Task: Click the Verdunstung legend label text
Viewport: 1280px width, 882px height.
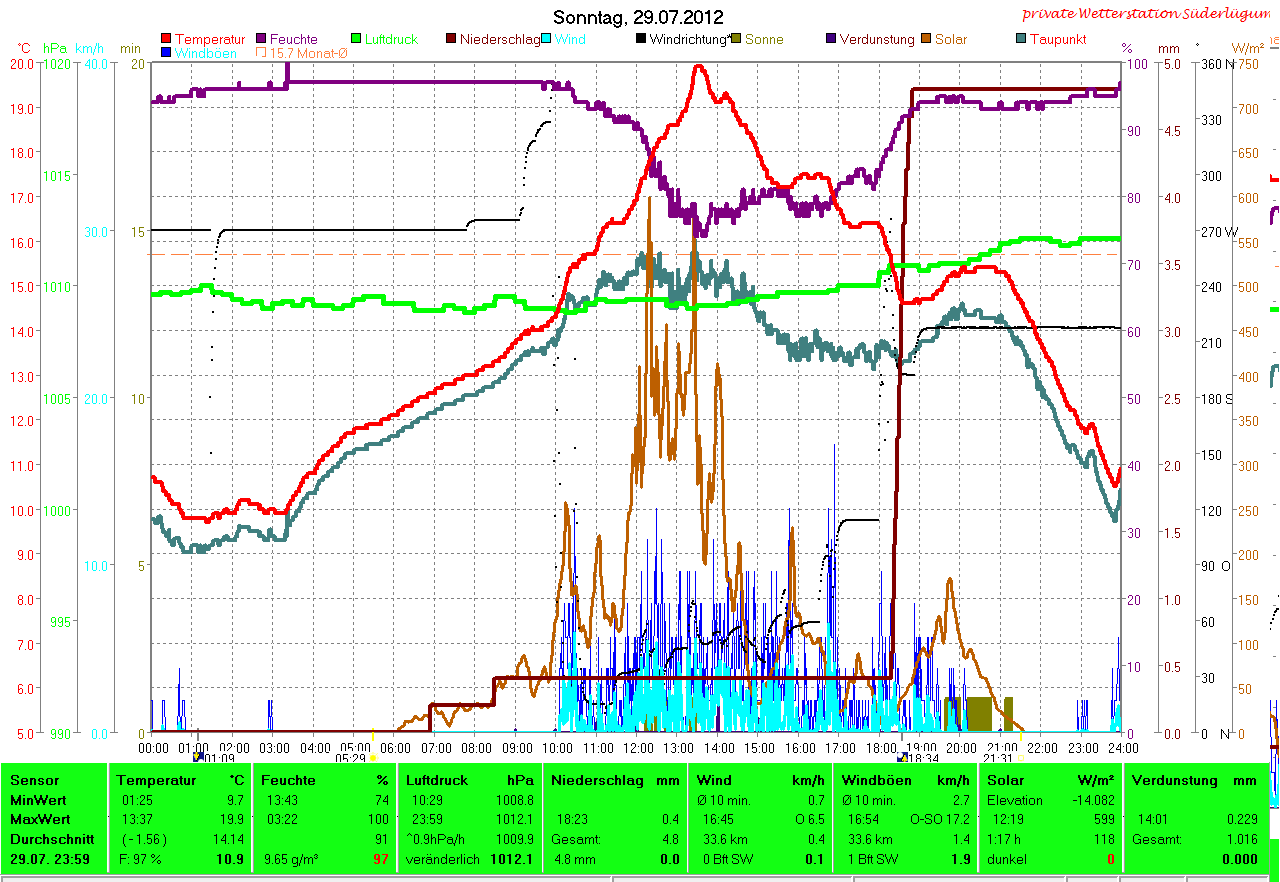Action: click(x=876, y=39)
